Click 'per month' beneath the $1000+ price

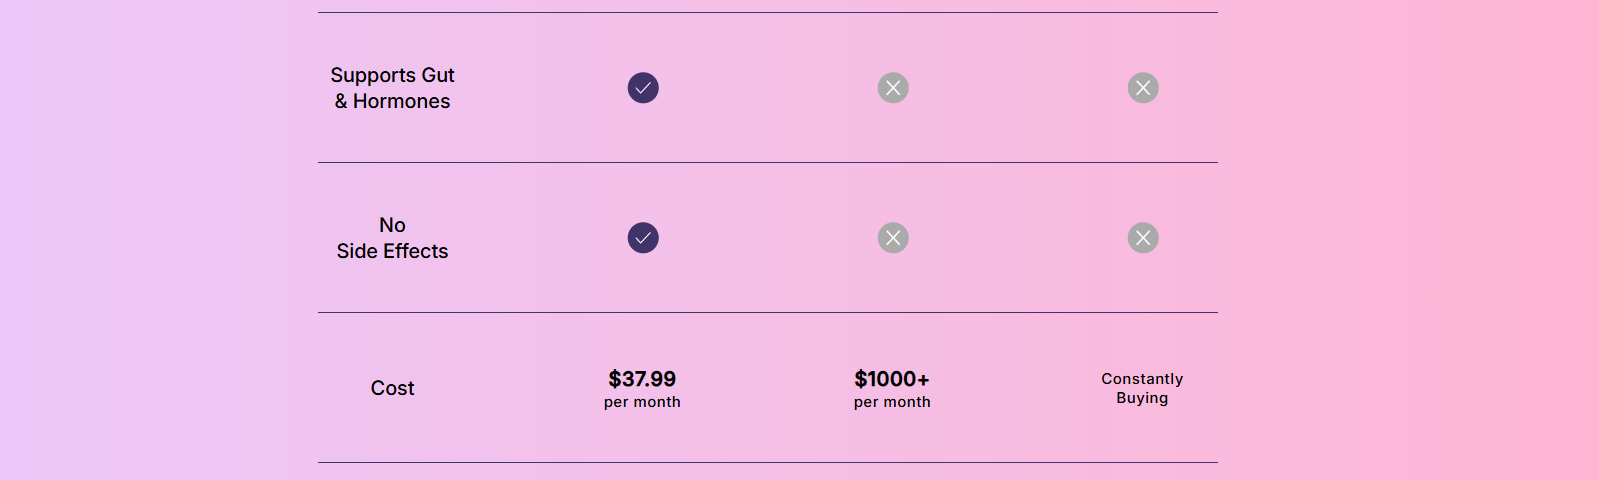[892, 402]
